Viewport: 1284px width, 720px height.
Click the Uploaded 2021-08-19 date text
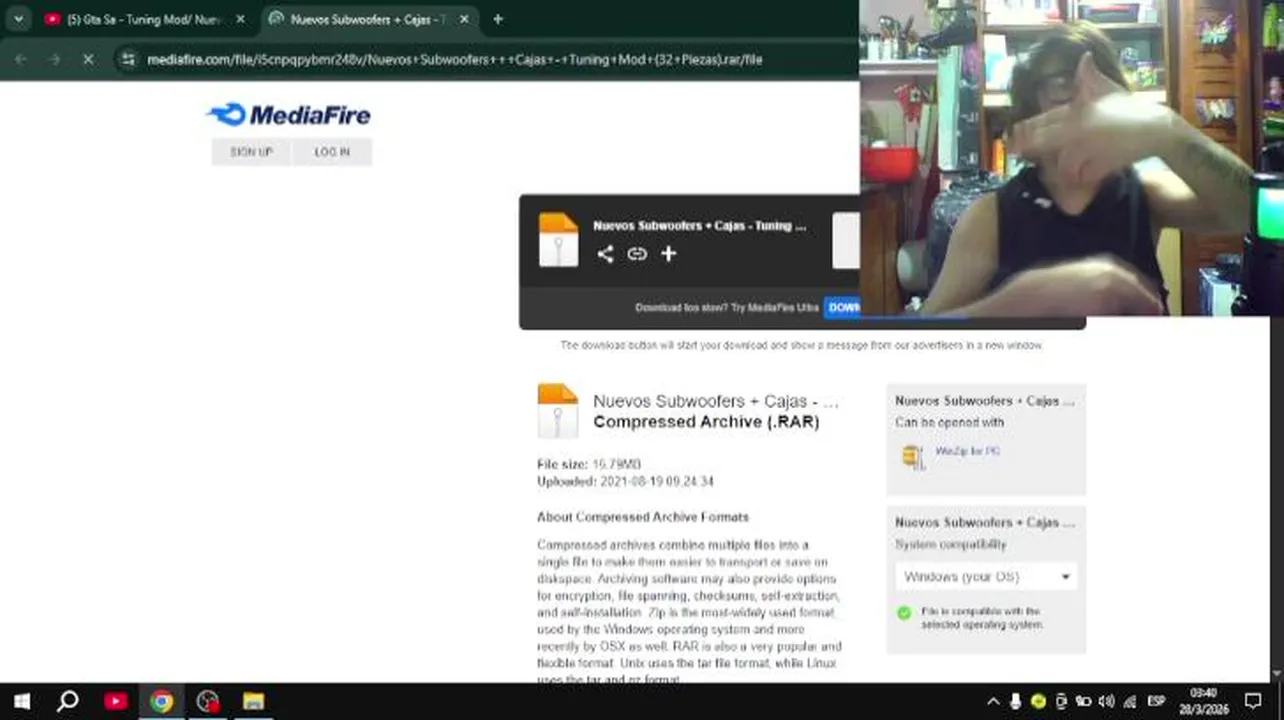625,481
